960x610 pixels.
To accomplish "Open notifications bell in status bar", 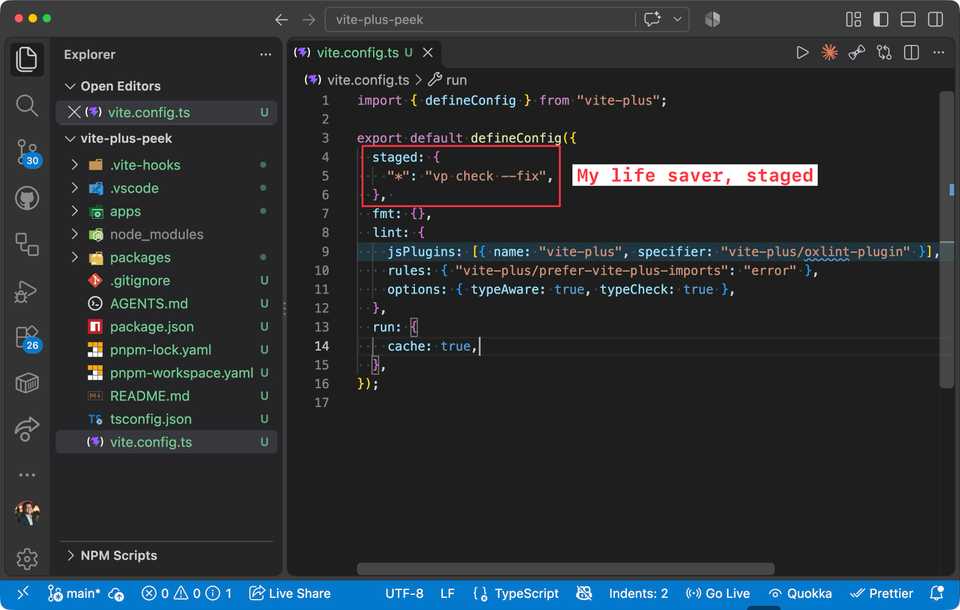I will [937, 593].
